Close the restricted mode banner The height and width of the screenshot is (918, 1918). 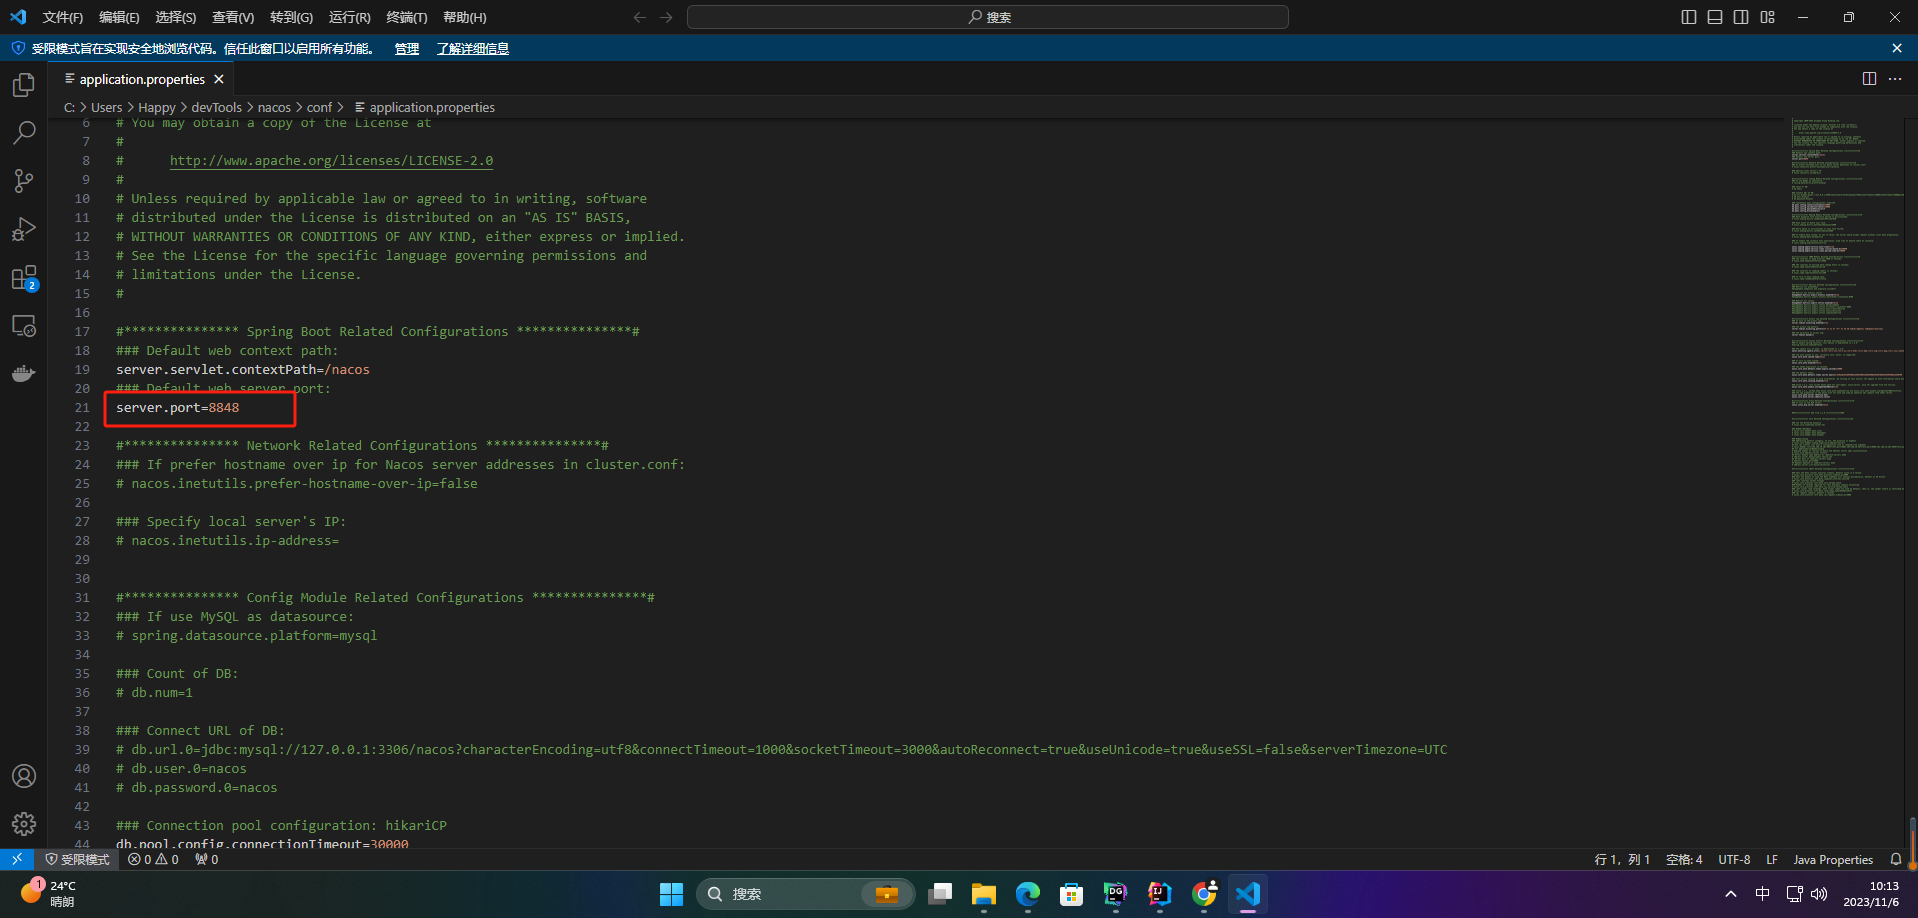click(x=1897, y=48)
